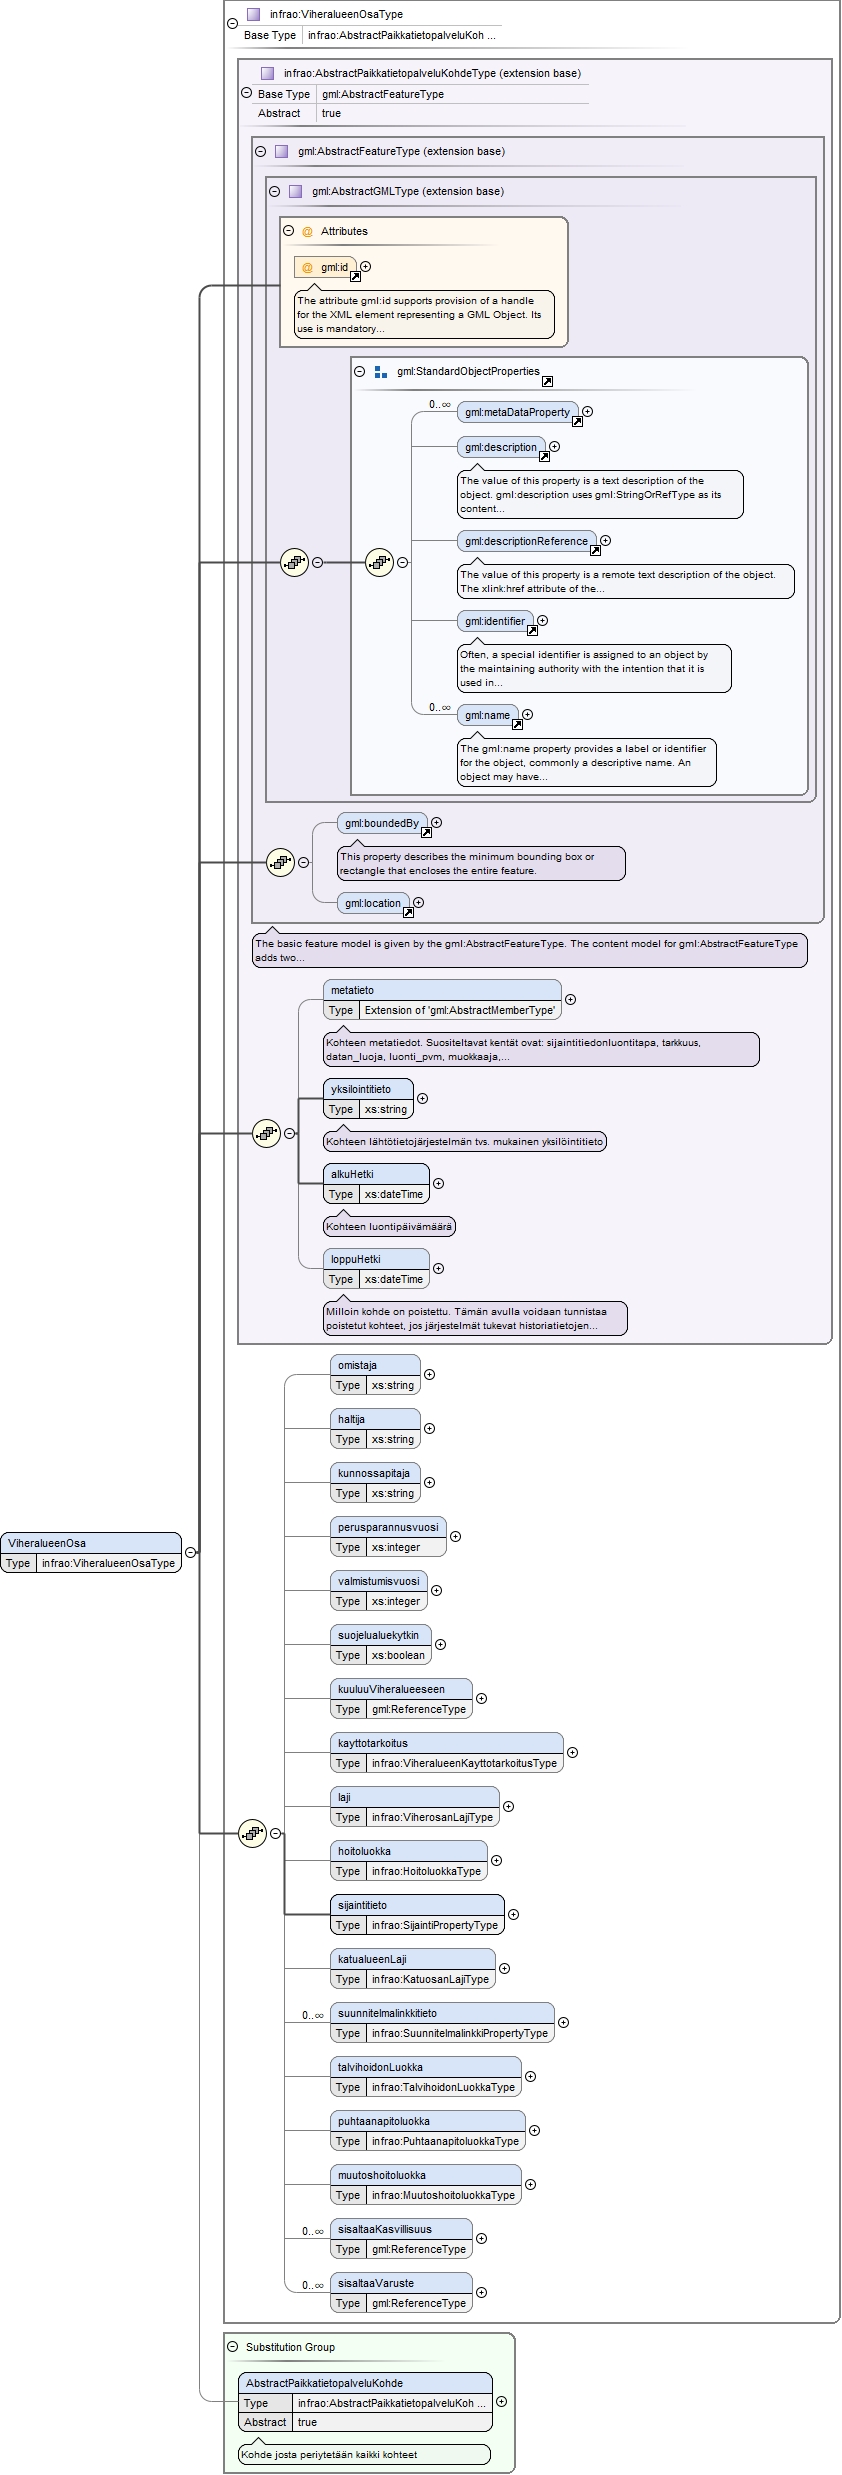Viewport: 842px width, 2475px height.
Task: Open the infrao:HoitoluokkaType type link
Action: pos(426,1871)
